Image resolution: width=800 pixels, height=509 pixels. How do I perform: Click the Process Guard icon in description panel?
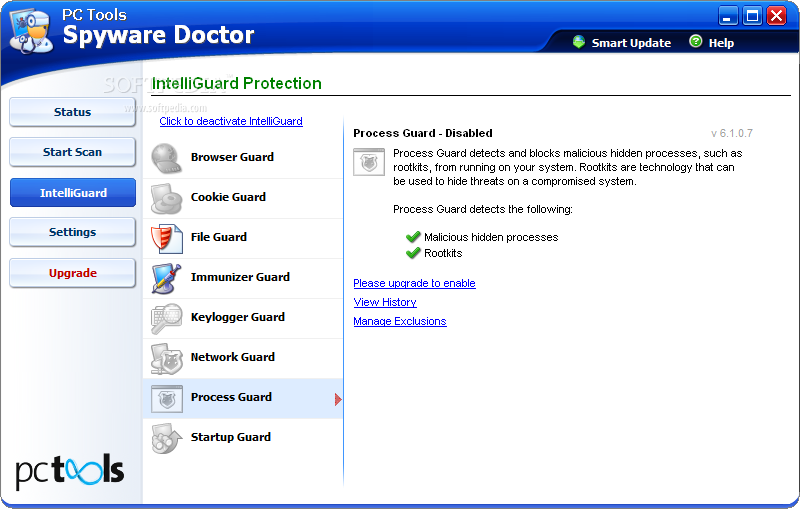pyautogui.click(x=369, y=162)
